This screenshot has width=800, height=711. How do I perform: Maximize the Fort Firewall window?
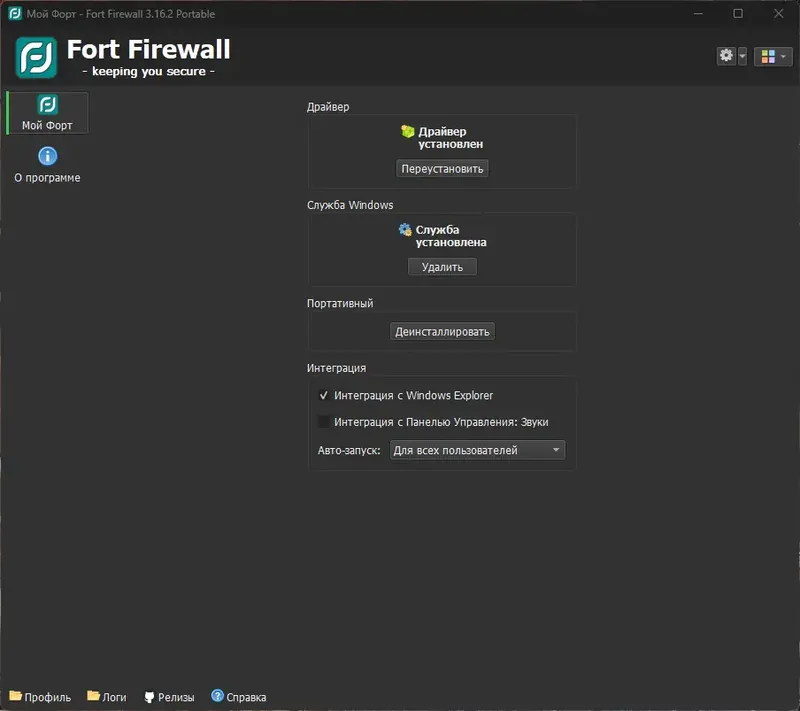pos(738,14)
